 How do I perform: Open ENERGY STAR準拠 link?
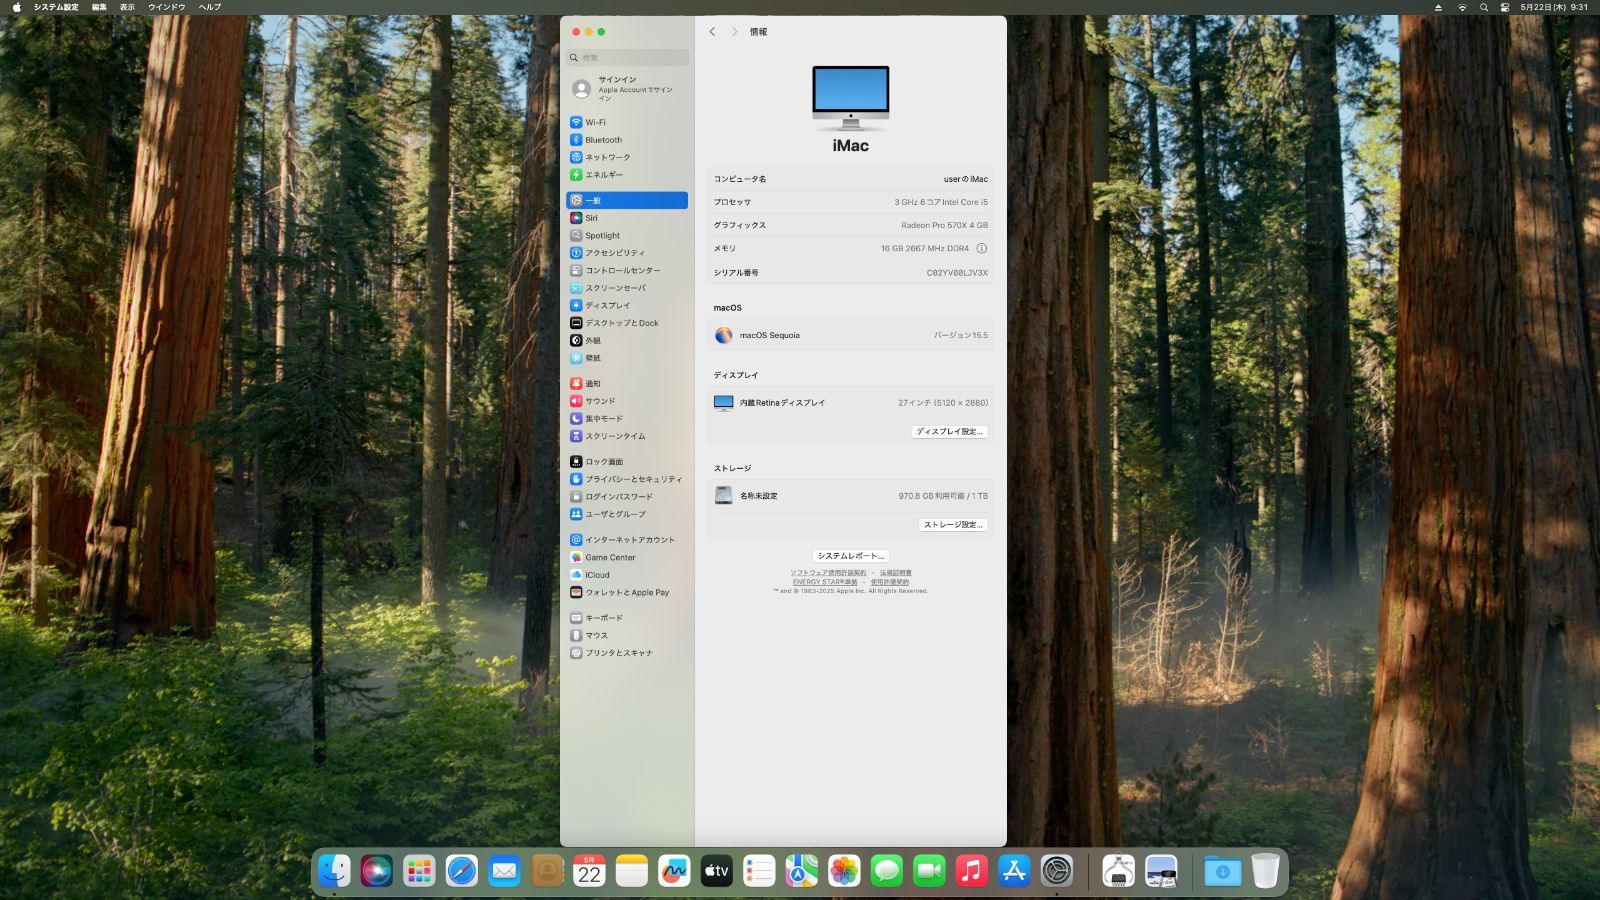click(x=825, y=582)
